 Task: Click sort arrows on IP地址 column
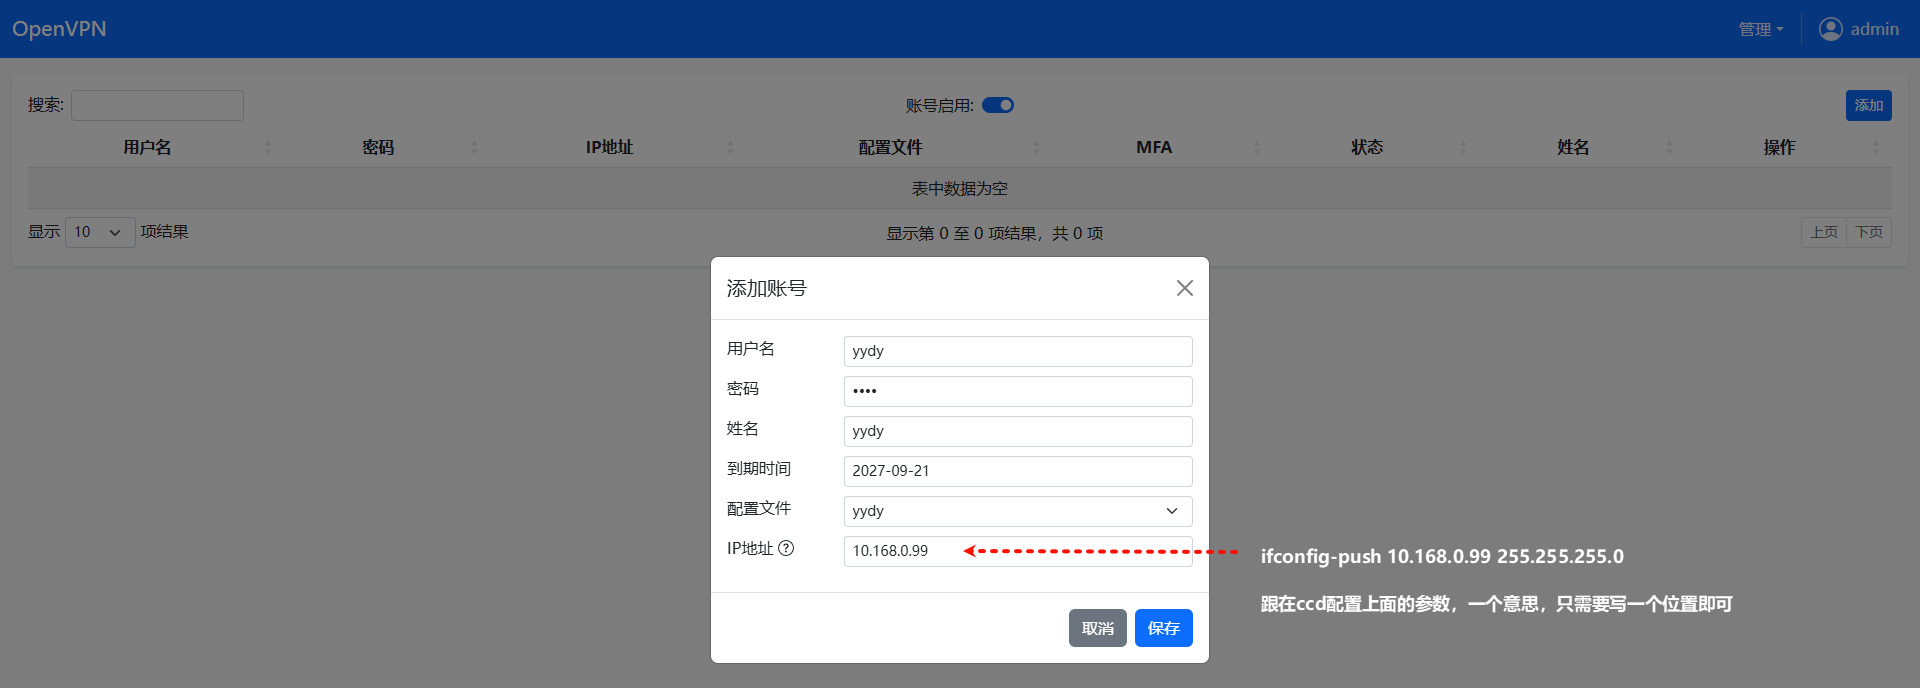point(730,147)
